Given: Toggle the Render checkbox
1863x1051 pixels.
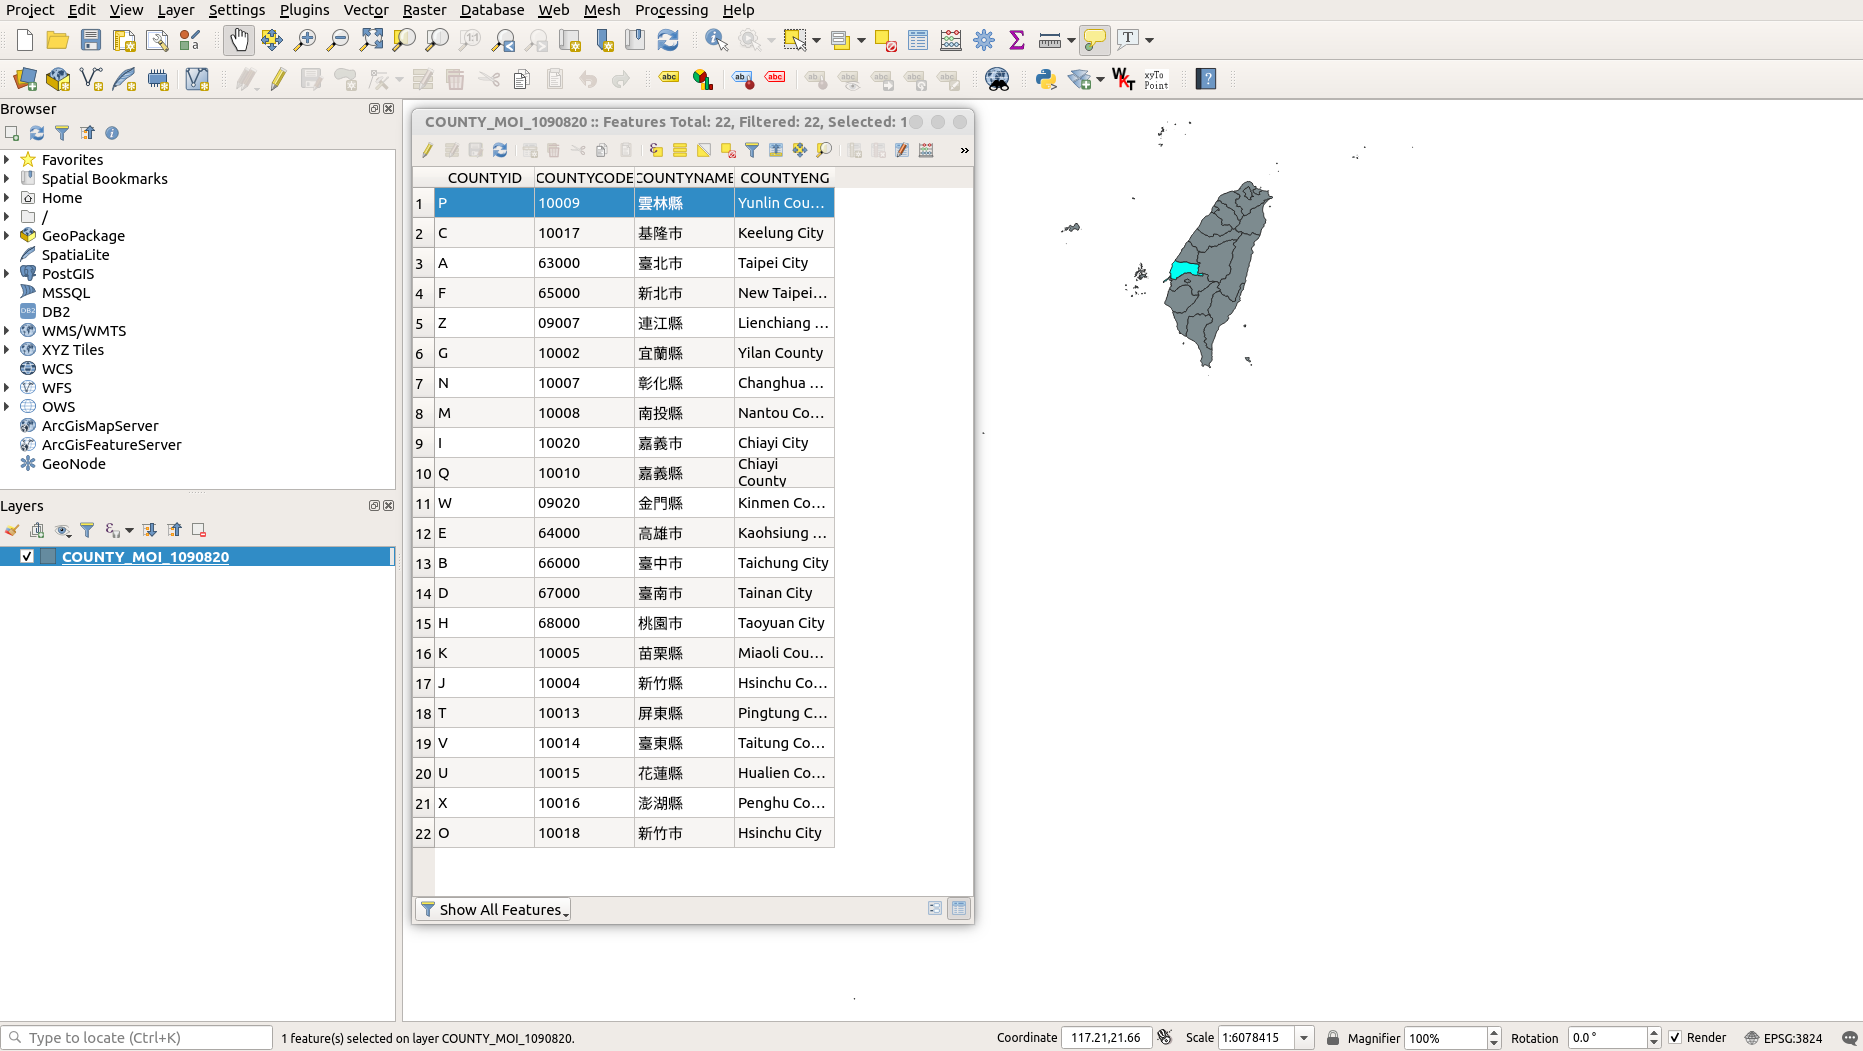Looking at the screenshot, I should [1675, 1038].
